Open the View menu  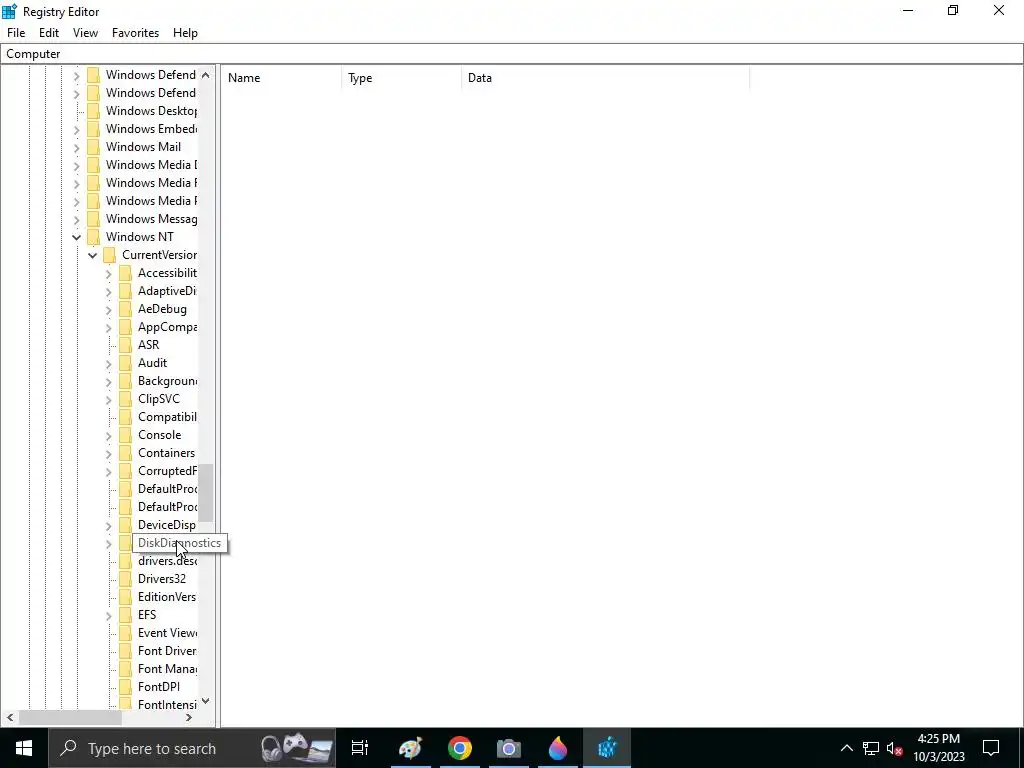(85, 33)
